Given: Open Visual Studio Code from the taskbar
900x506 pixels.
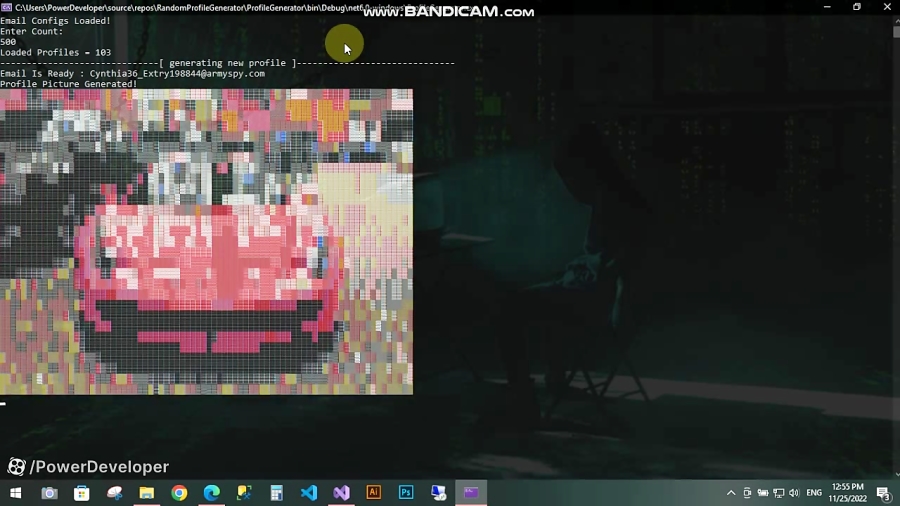Looking at the screenshot, I should point(309,493).
